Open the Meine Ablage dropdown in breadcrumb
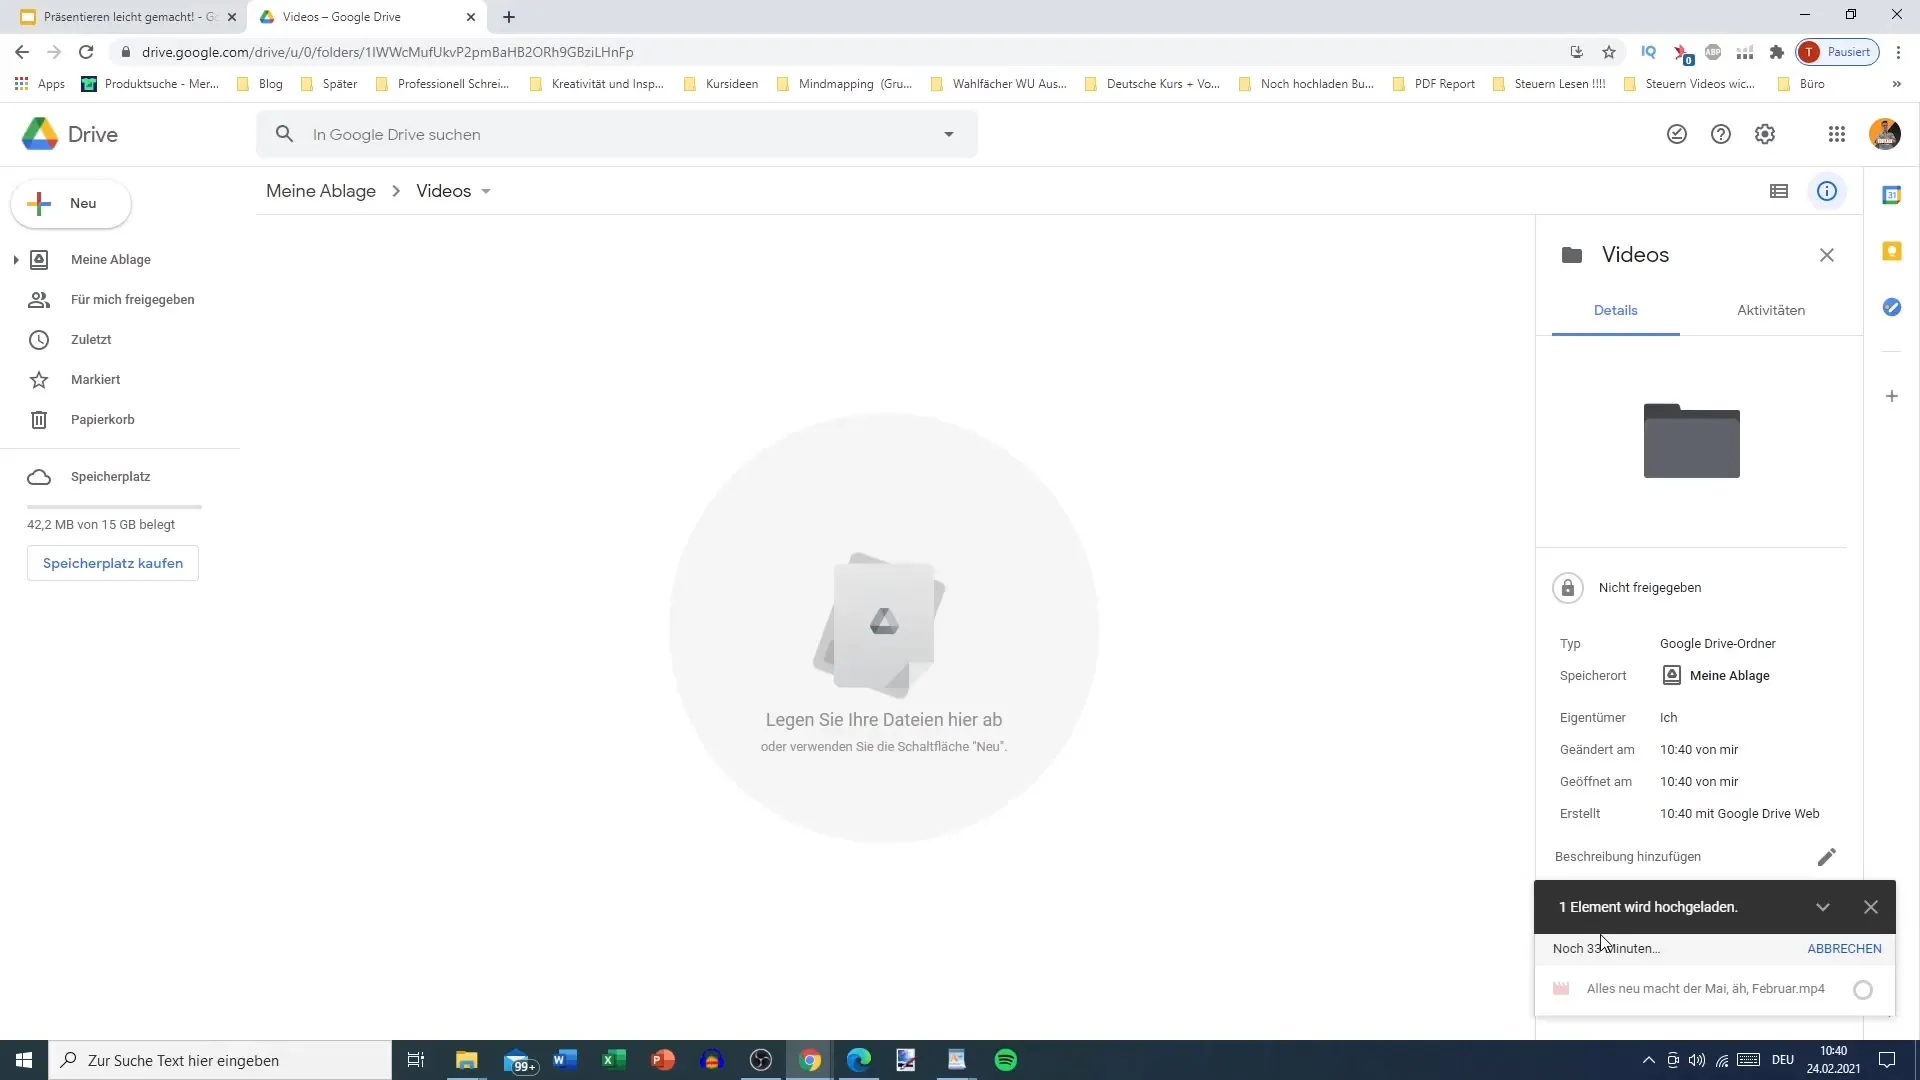The height and width of the screenshot is (1080, 1920). [x=322, y=191]
